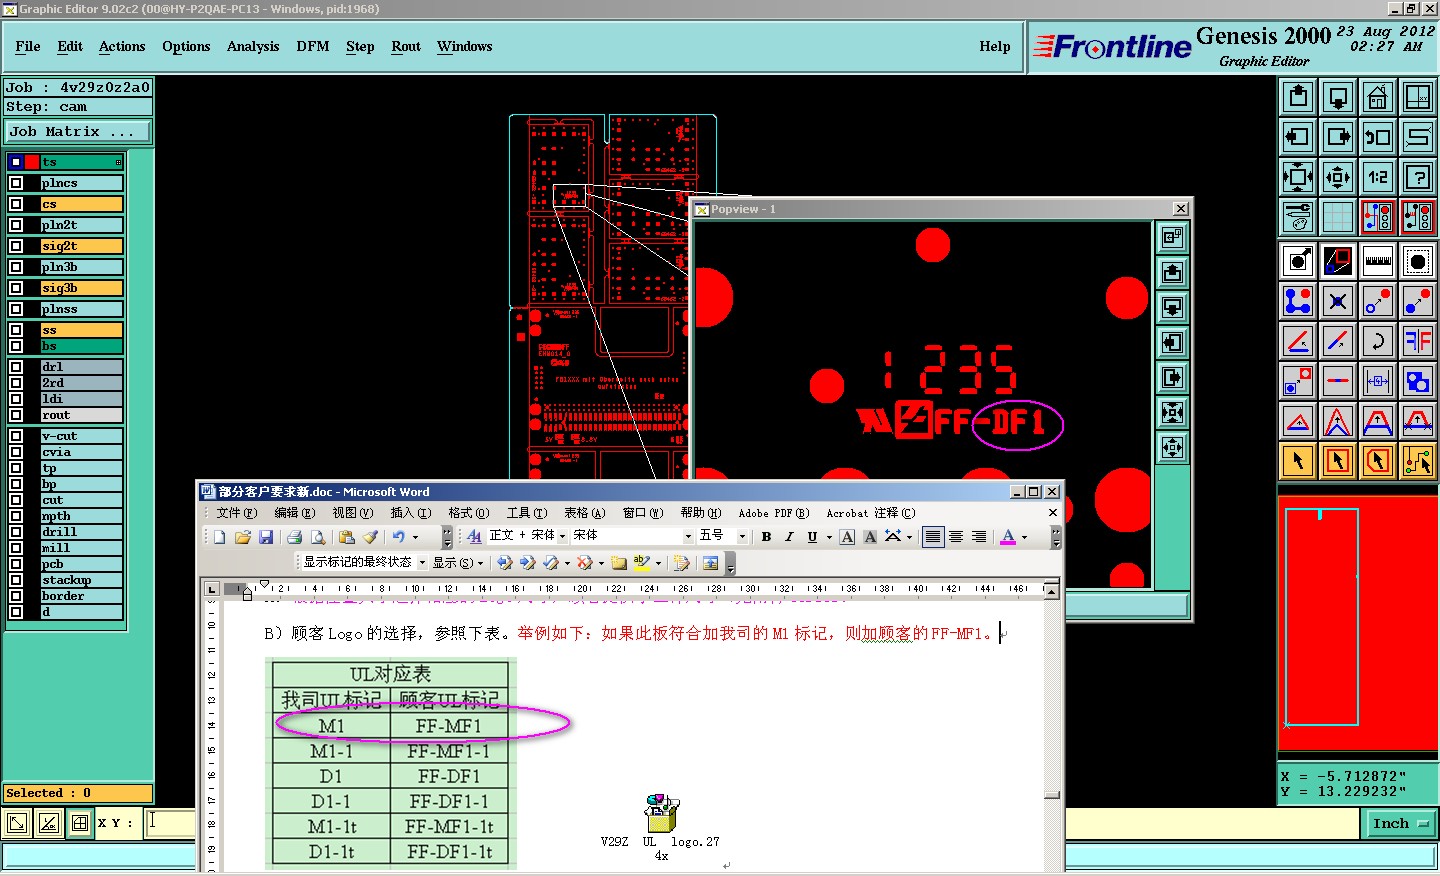This screenshot has width=1440, height=876.
Task: Click the pan down icon
Action: pos(1338,97)
